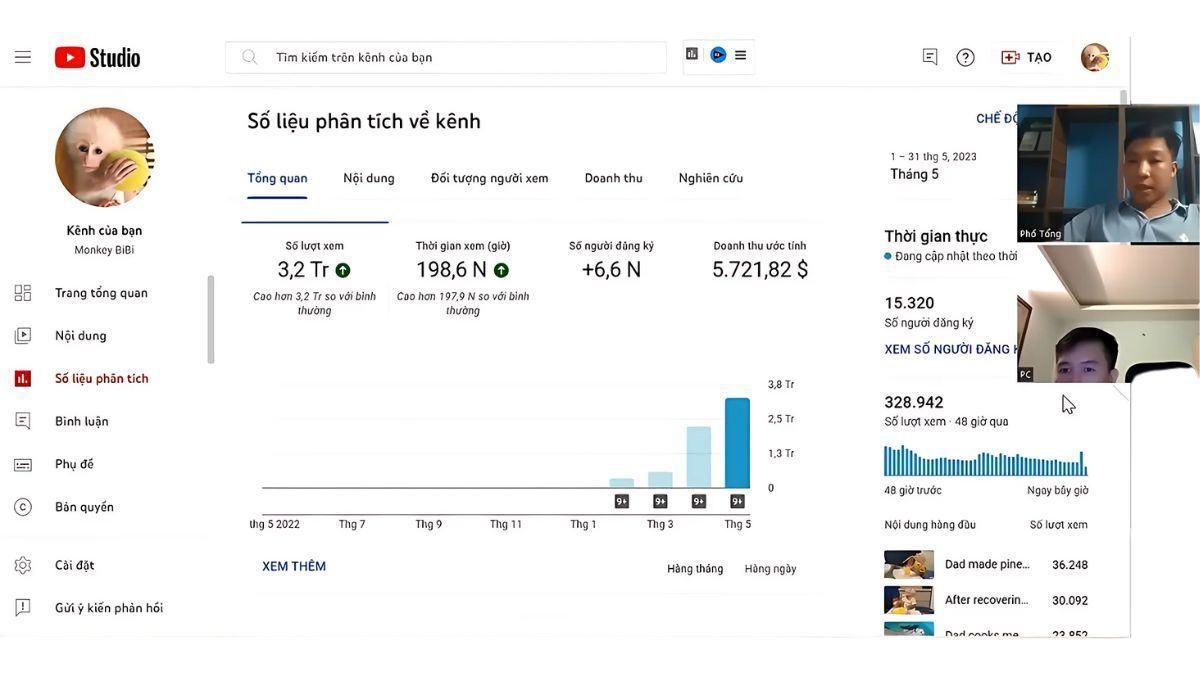Click the YouTube Studio logo
The width and height of the screenshot is (1200, 675).
pyautogui.click(x=96, y=56)
